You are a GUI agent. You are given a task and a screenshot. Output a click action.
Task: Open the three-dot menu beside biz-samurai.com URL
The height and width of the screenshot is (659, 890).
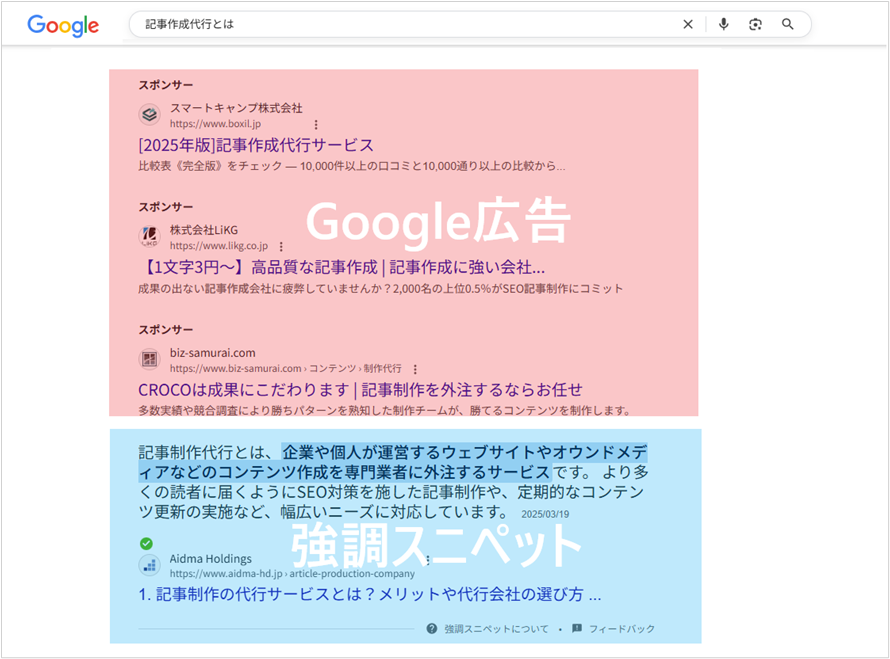(x=415, y=369)
